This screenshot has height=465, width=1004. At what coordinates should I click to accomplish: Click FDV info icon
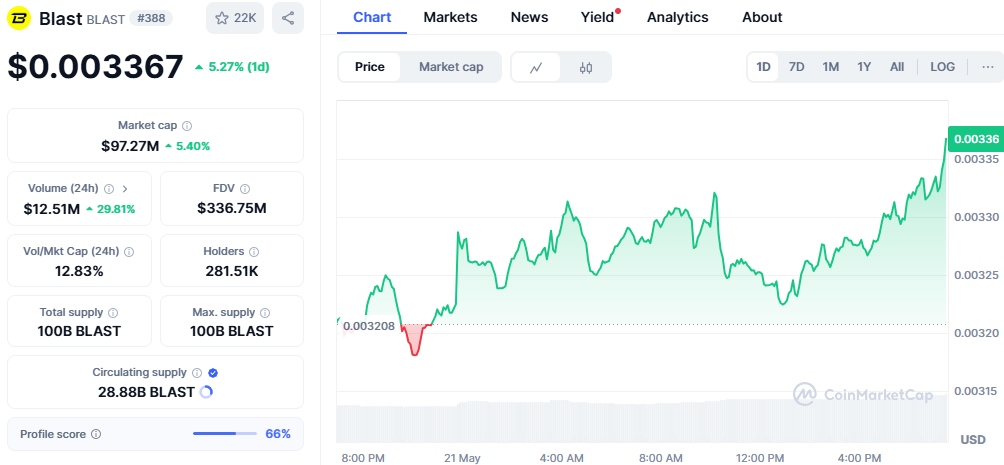245,189
